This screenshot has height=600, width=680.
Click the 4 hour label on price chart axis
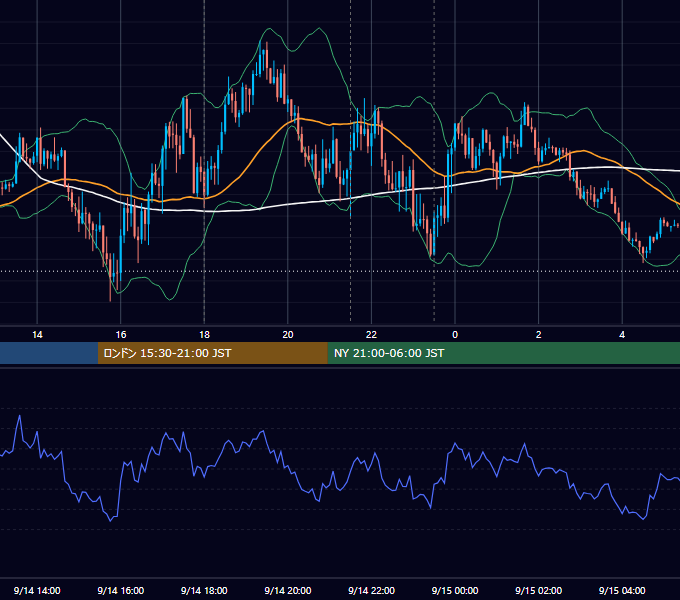pyautogui.click(x=622, y=335)
